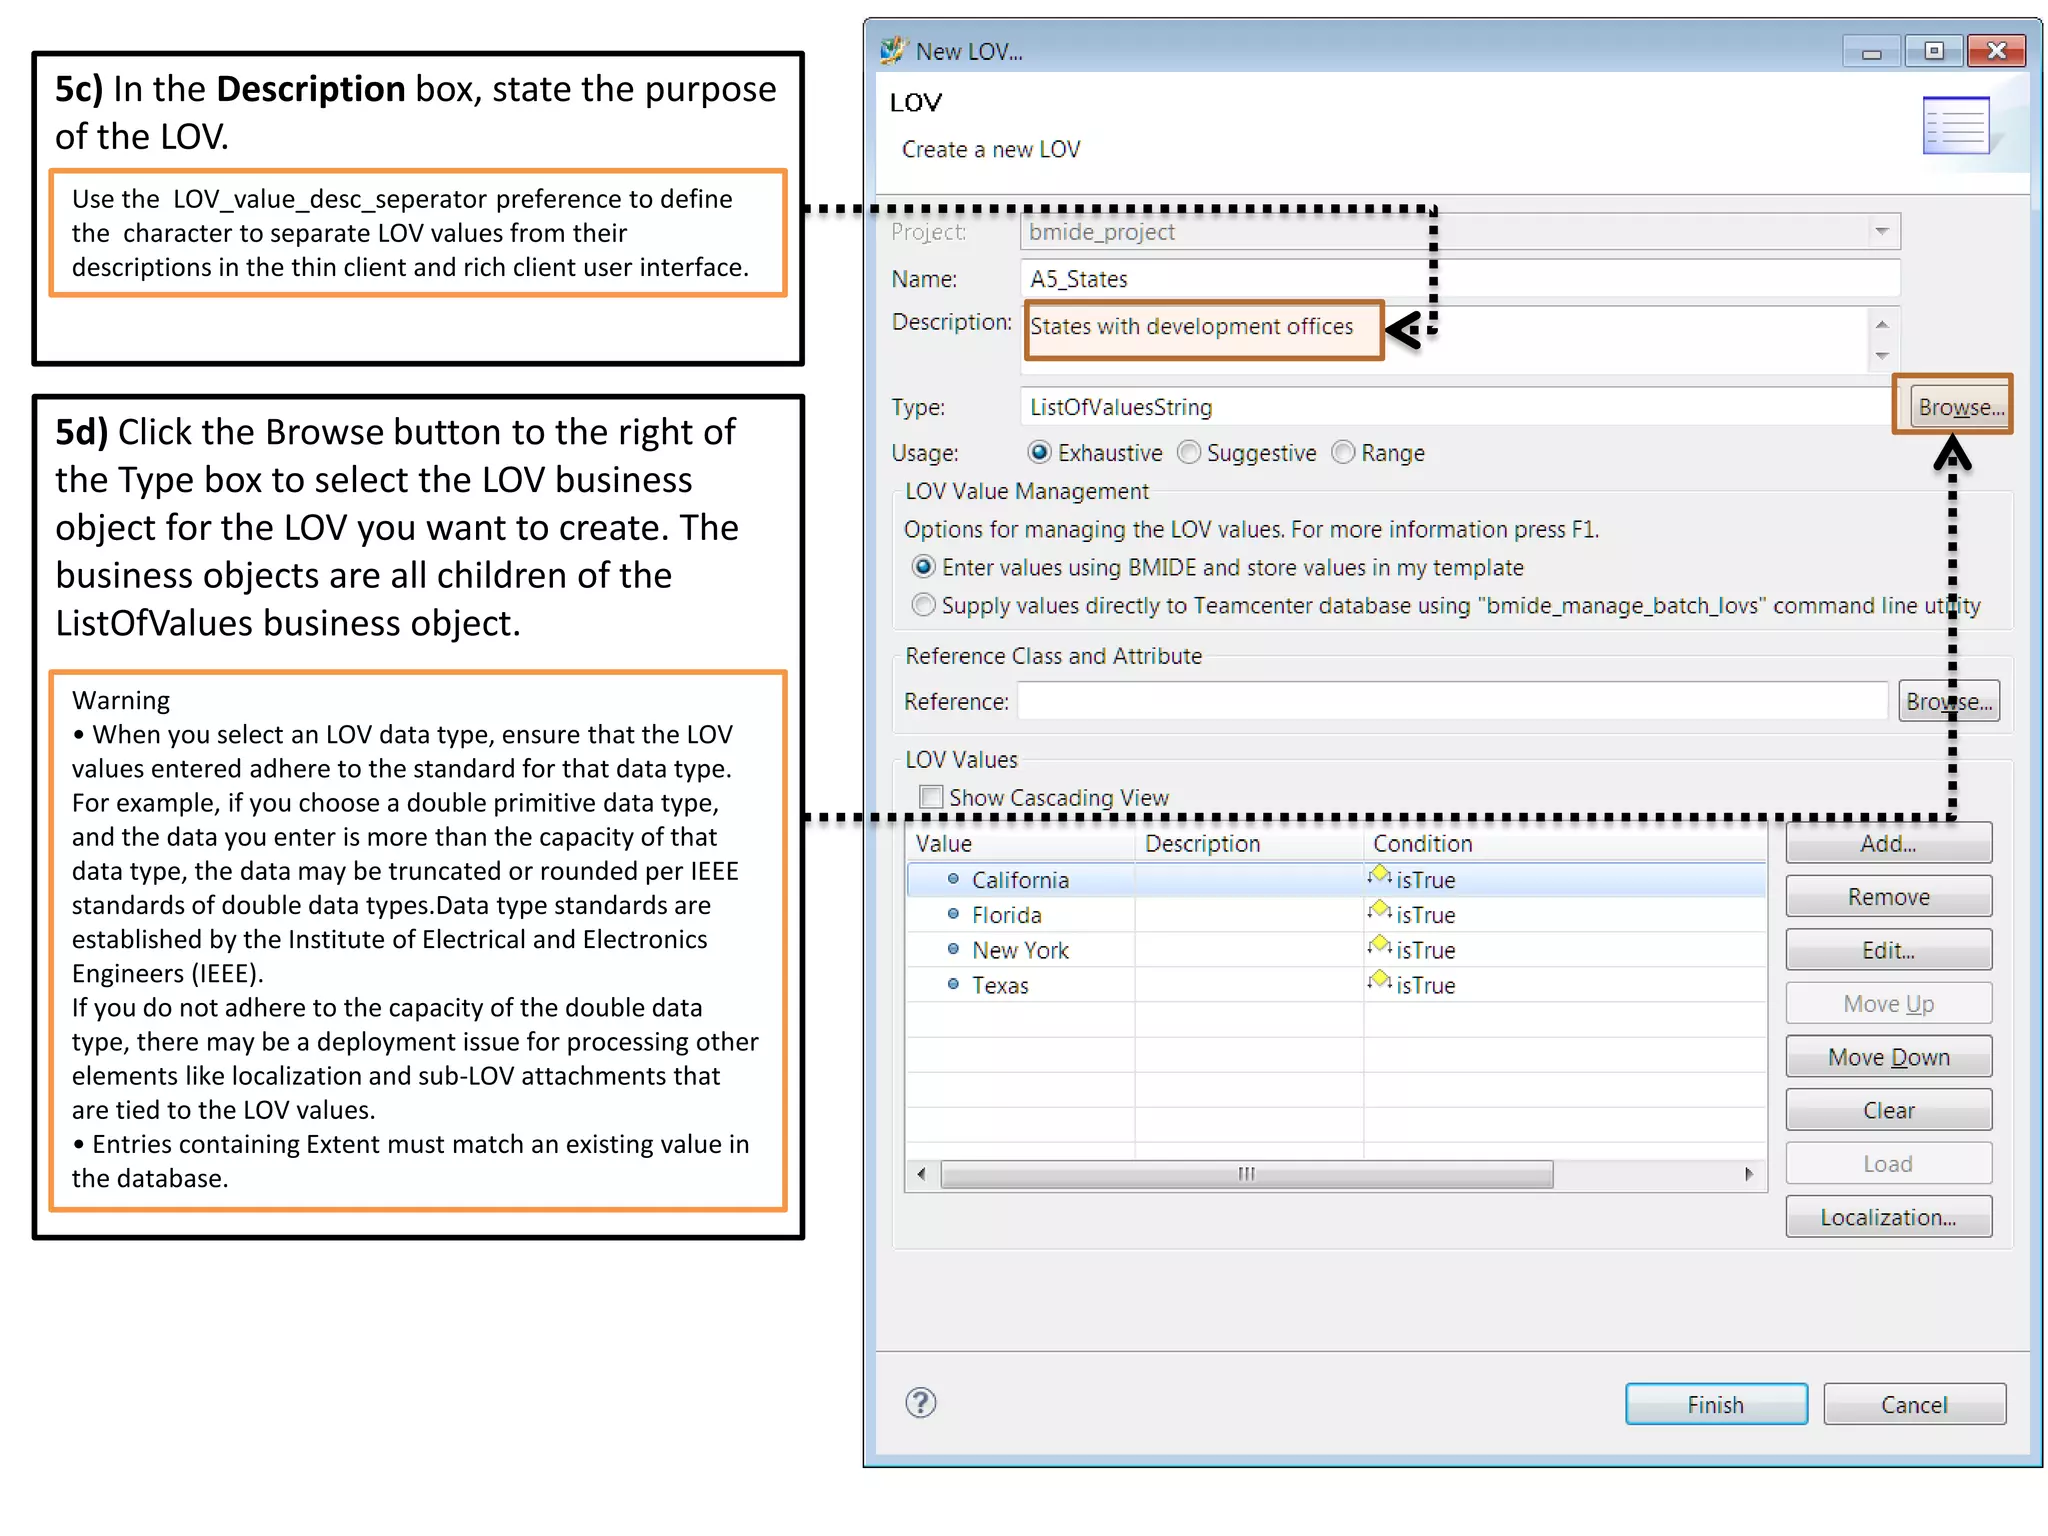Click Browse next to the Type box
2048x1536 pixels.
1960,407
